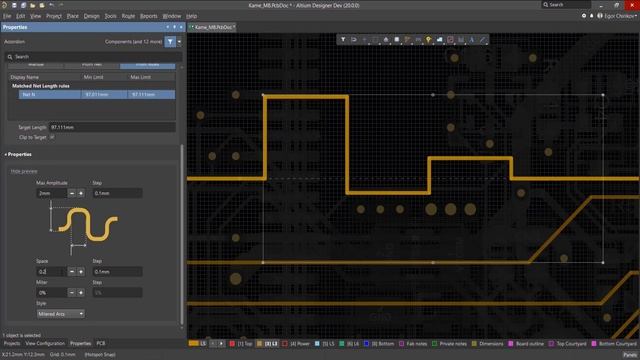
Task: Toggle visibility of [5] L5 layer
Action: [317, 344]
